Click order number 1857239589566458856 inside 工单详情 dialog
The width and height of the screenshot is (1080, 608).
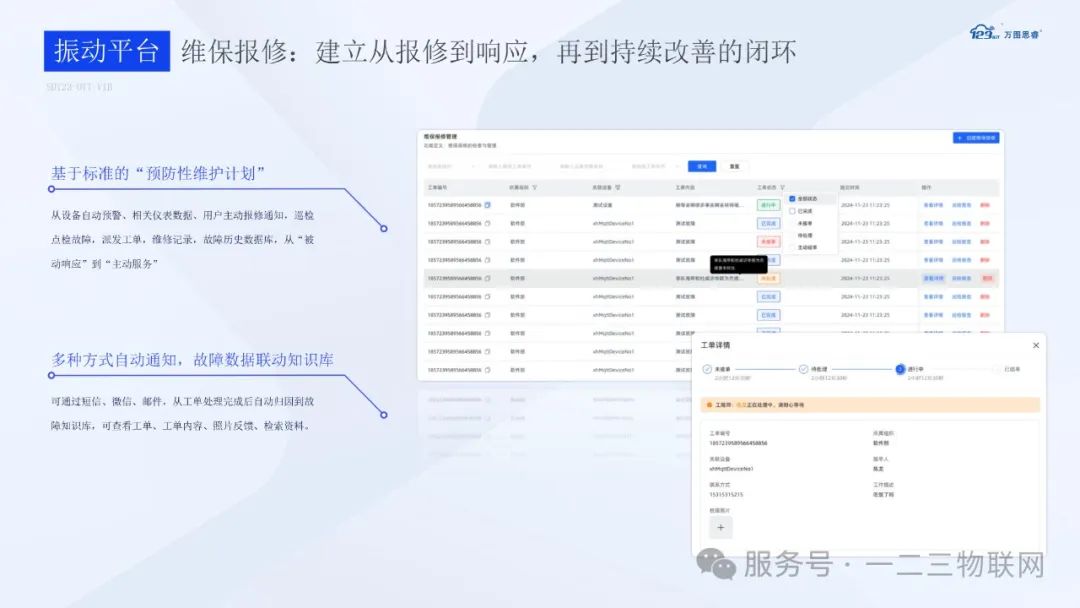click(738, 443)
